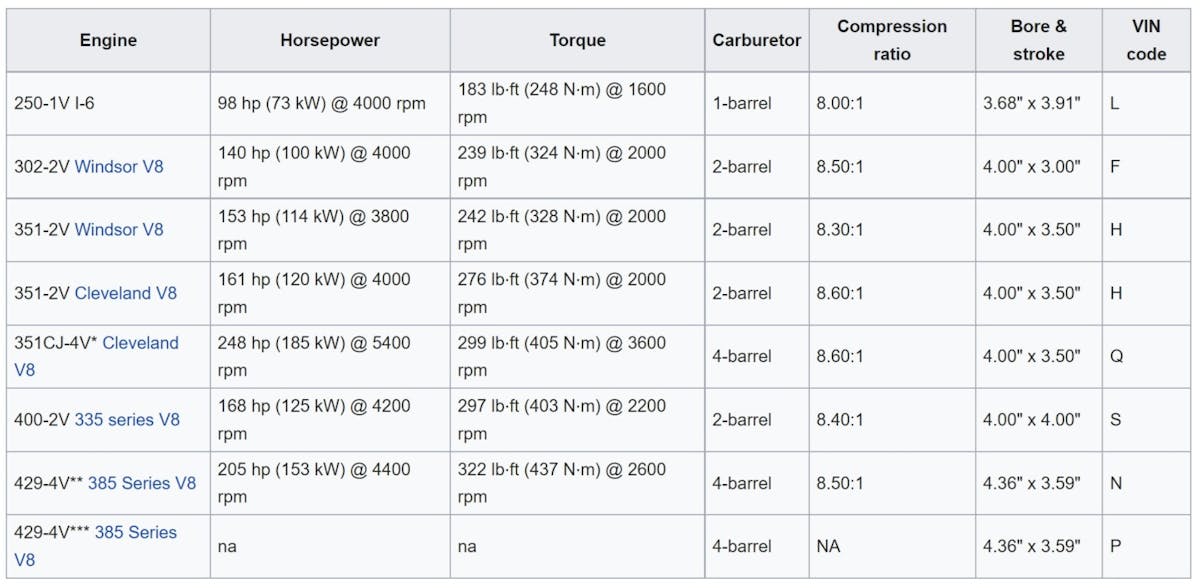Open the Cleveland V8 link for 351CJ-4V*
This screenshot has width=1200, height=588.
(x=140, y=343)
